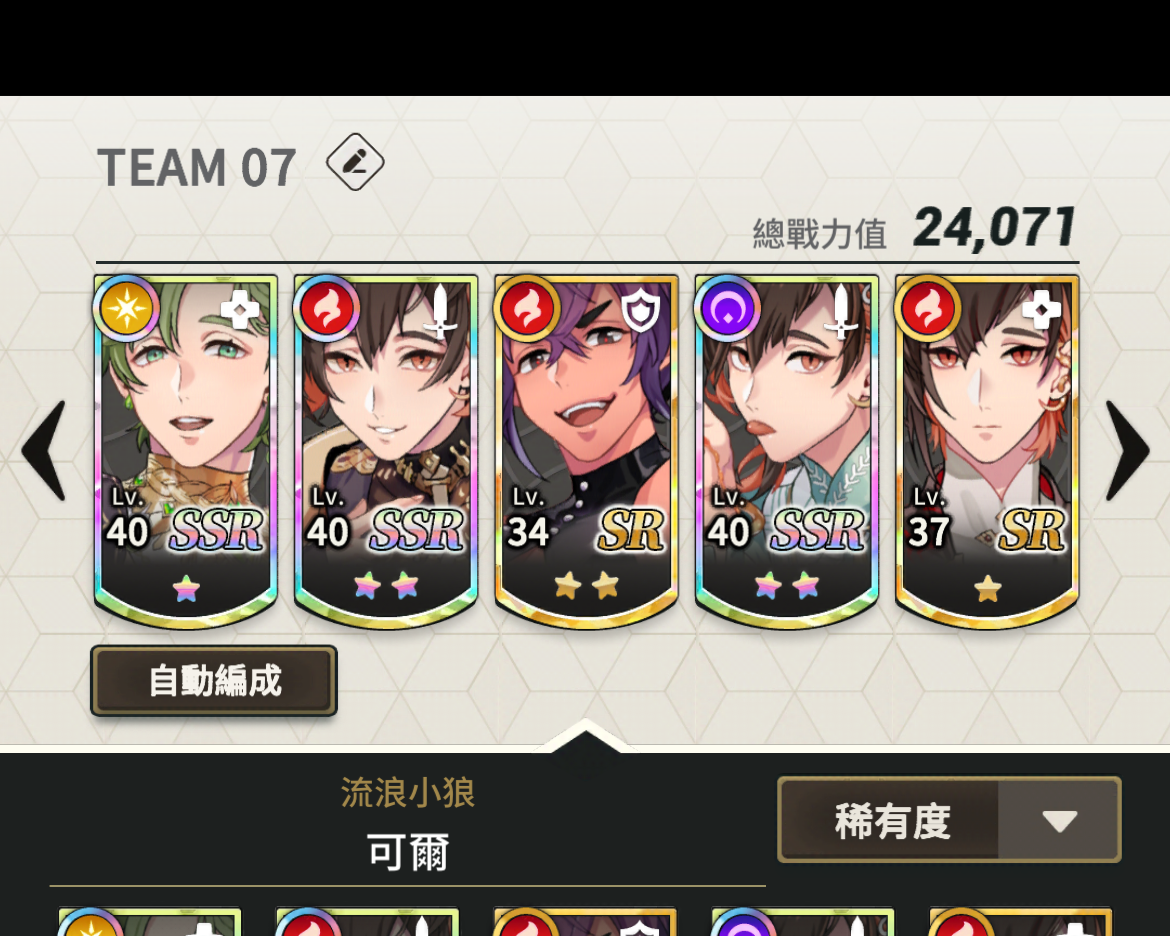1170x936 pixels.
Task: Tap the 自動編成 auto-formation button
Action: click(x=214, y=681)
